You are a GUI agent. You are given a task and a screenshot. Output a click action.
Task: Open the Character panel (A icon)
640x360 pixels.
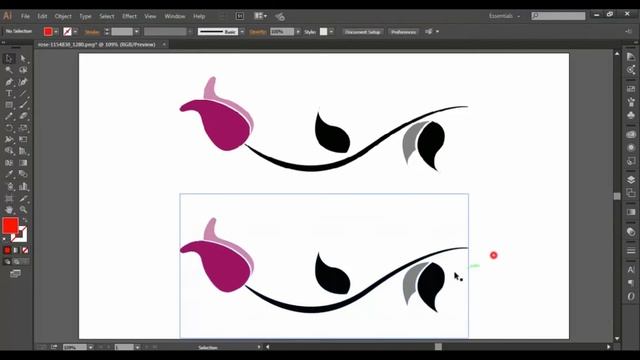coord(631,269)
